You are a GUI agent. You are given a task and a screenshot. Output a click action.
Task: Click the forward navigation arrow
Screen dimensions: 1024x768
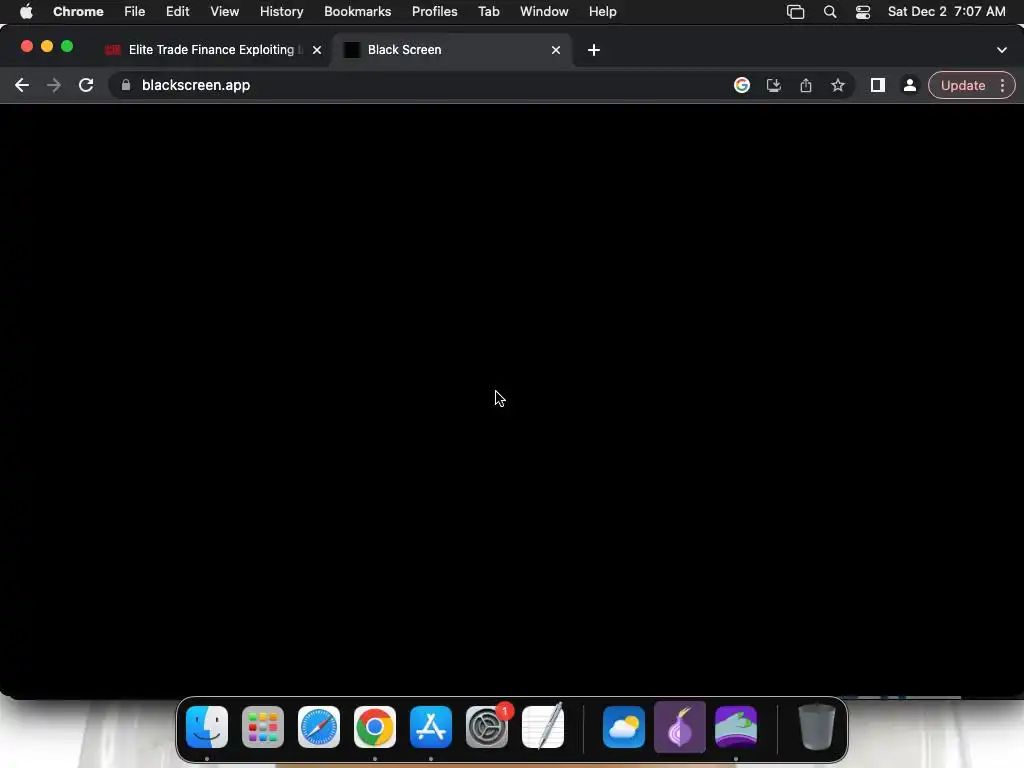[x=54, y=86]
